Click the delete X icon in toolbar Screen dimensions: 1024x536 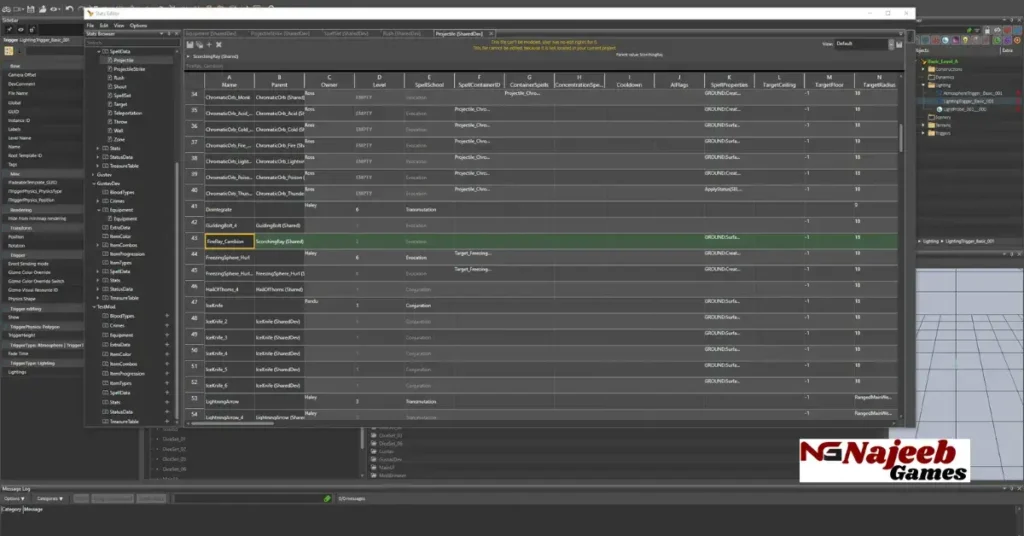(219, 45)
